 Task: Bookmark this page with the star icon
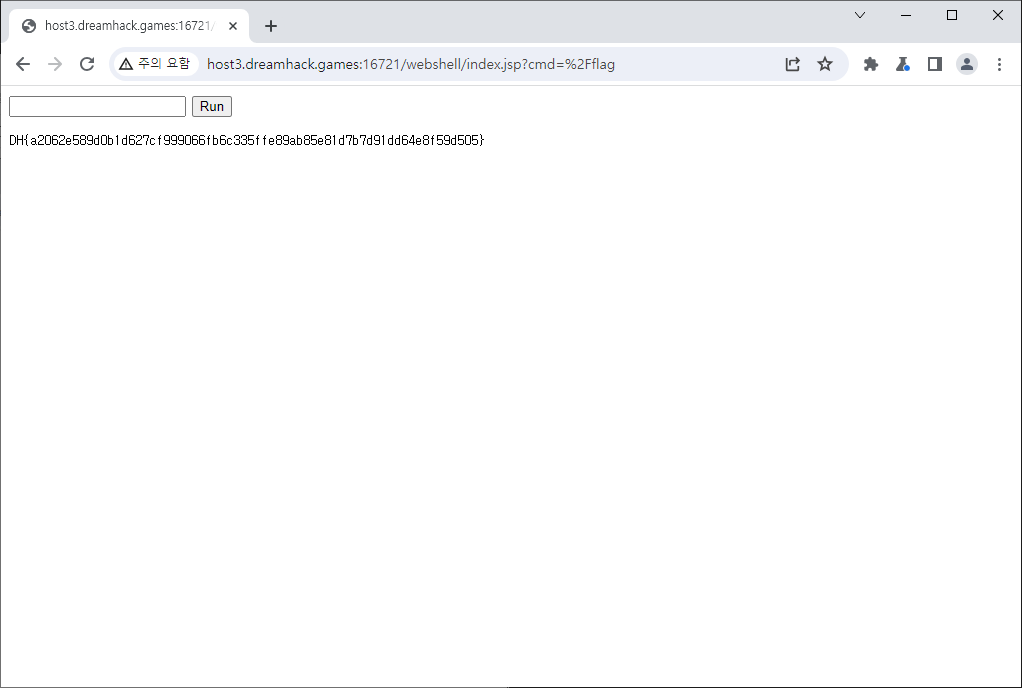825,64
